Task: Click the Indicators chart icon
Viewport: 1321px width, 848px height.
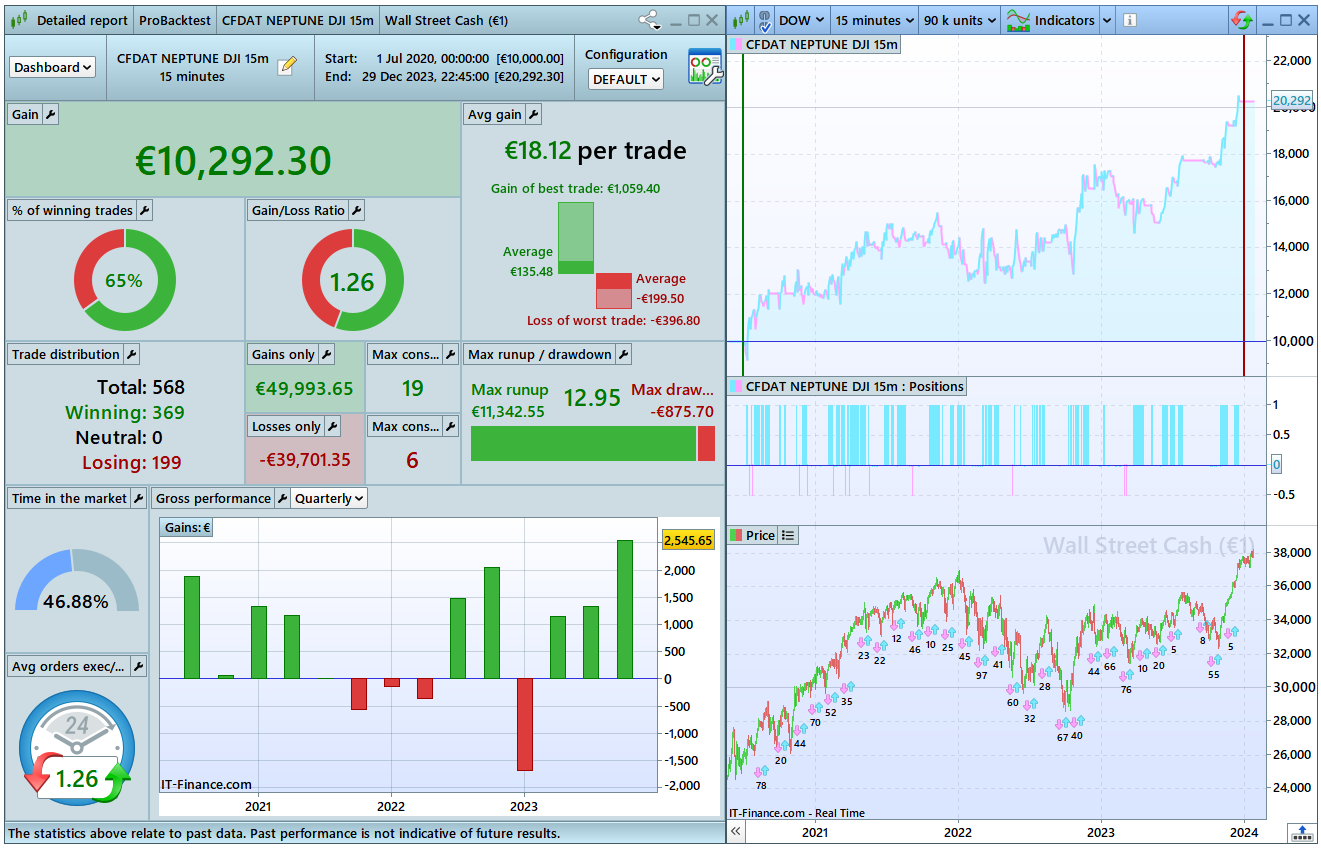Action: [1018, 20]
